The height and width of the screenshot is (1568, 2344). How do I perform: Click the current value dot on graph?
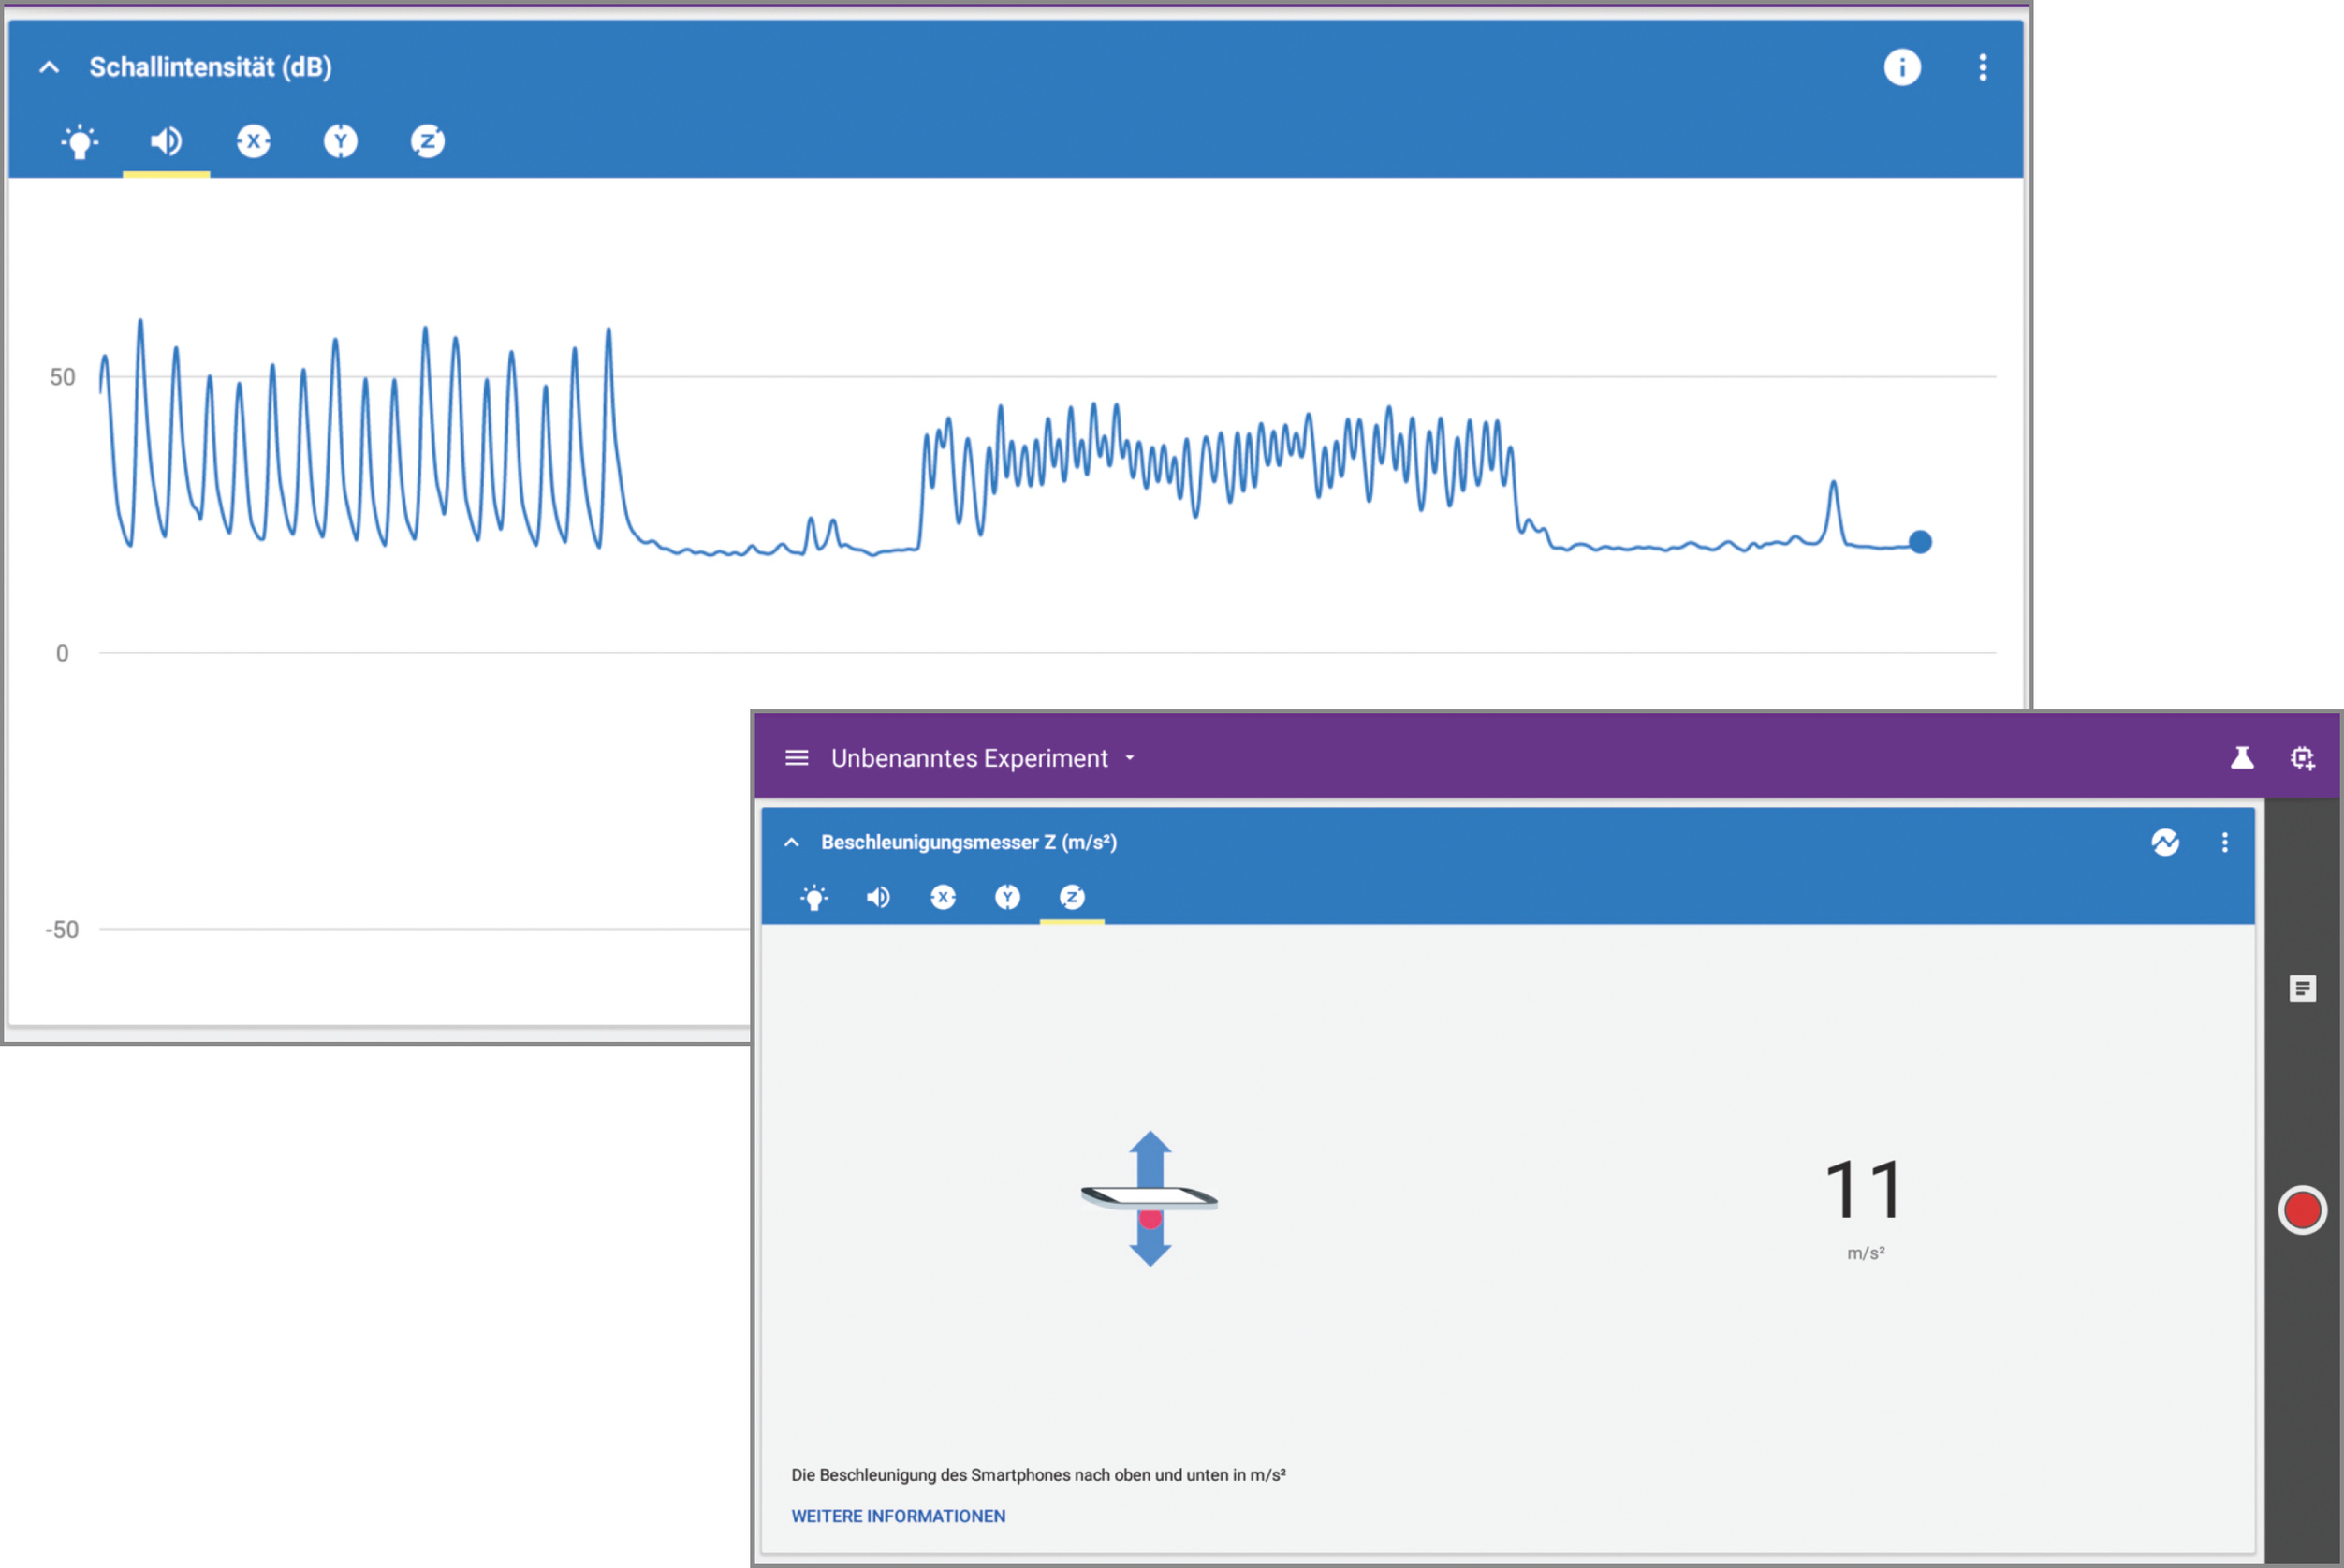tap(1919, 542)
